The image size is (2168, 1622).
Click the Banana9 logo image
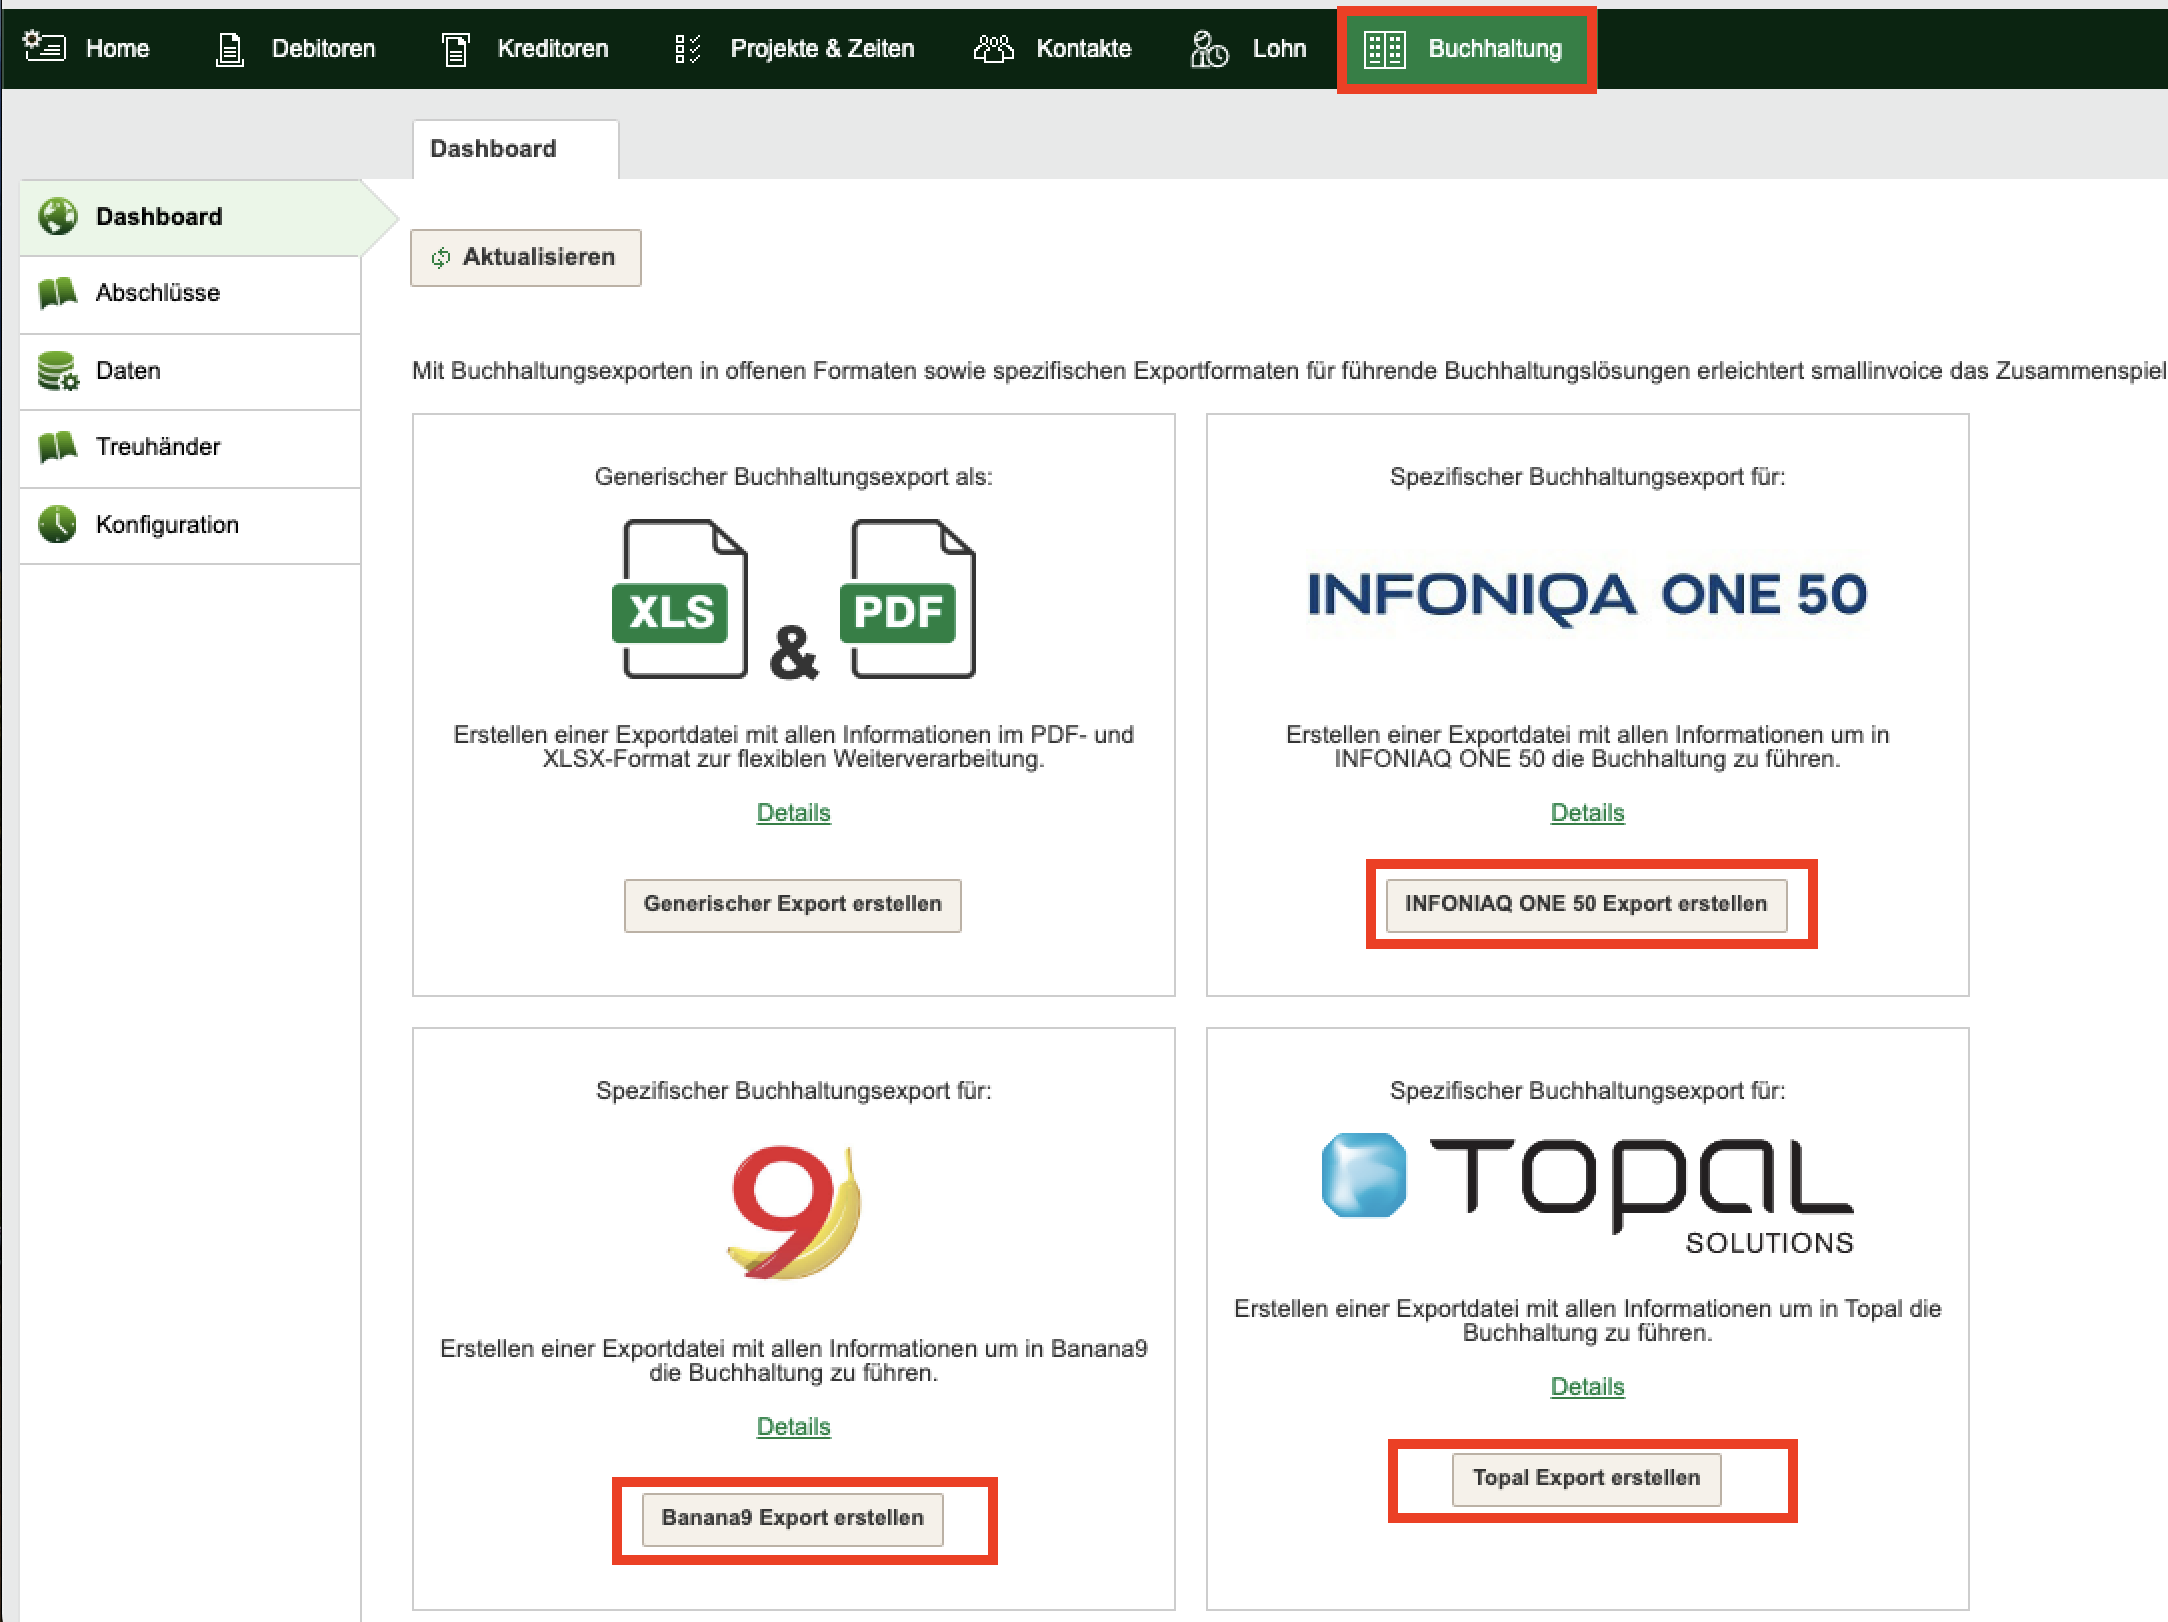[793, 1211]
